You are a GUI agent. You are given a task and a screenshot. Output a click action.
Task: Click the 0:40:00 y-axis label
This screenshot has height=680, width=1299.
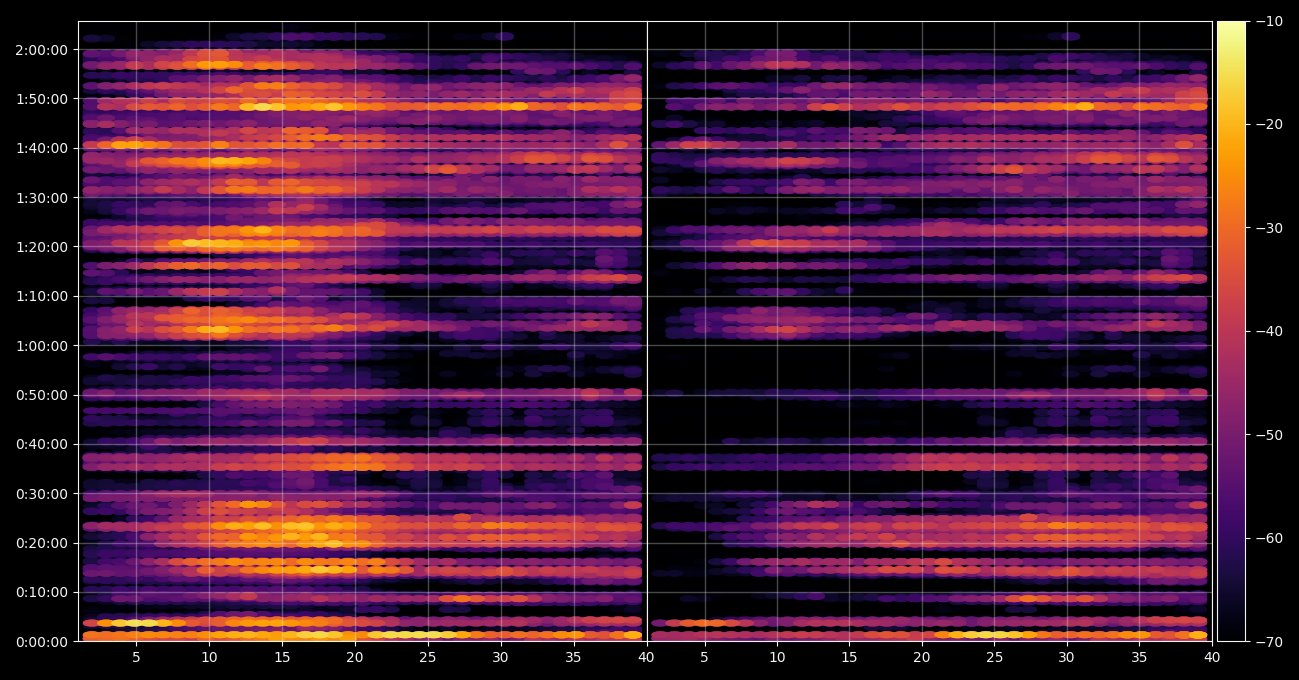[x=41, y=444]
